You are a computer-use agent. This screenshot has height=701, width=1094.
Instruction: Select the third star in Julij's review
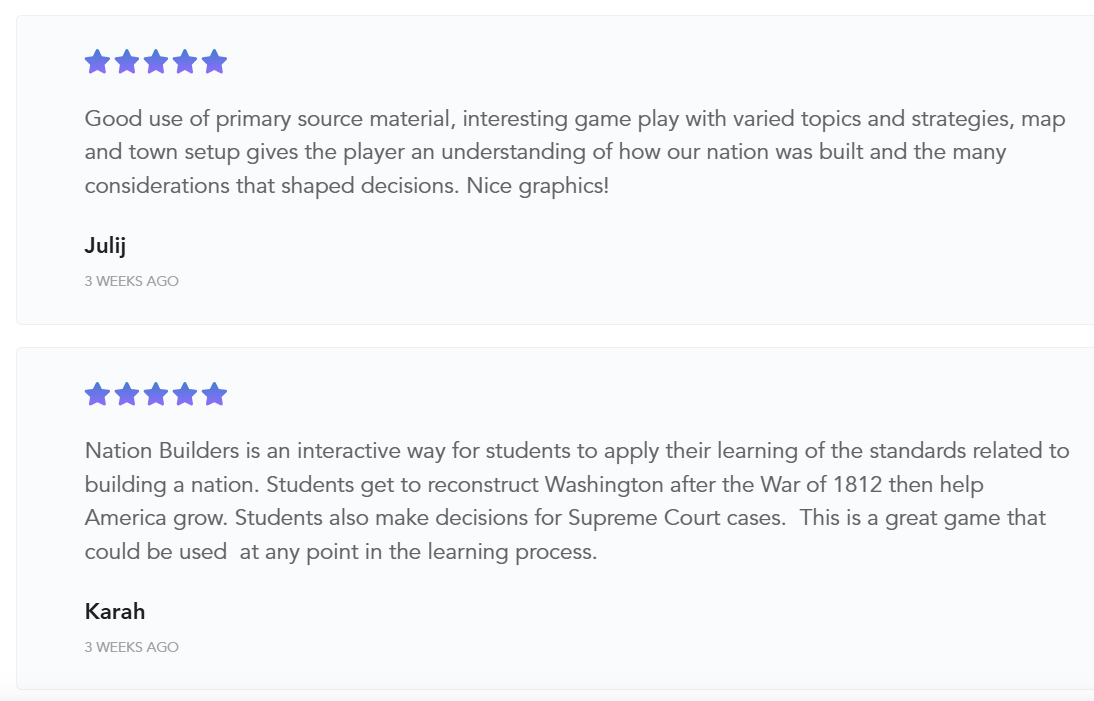click(156, 63)
